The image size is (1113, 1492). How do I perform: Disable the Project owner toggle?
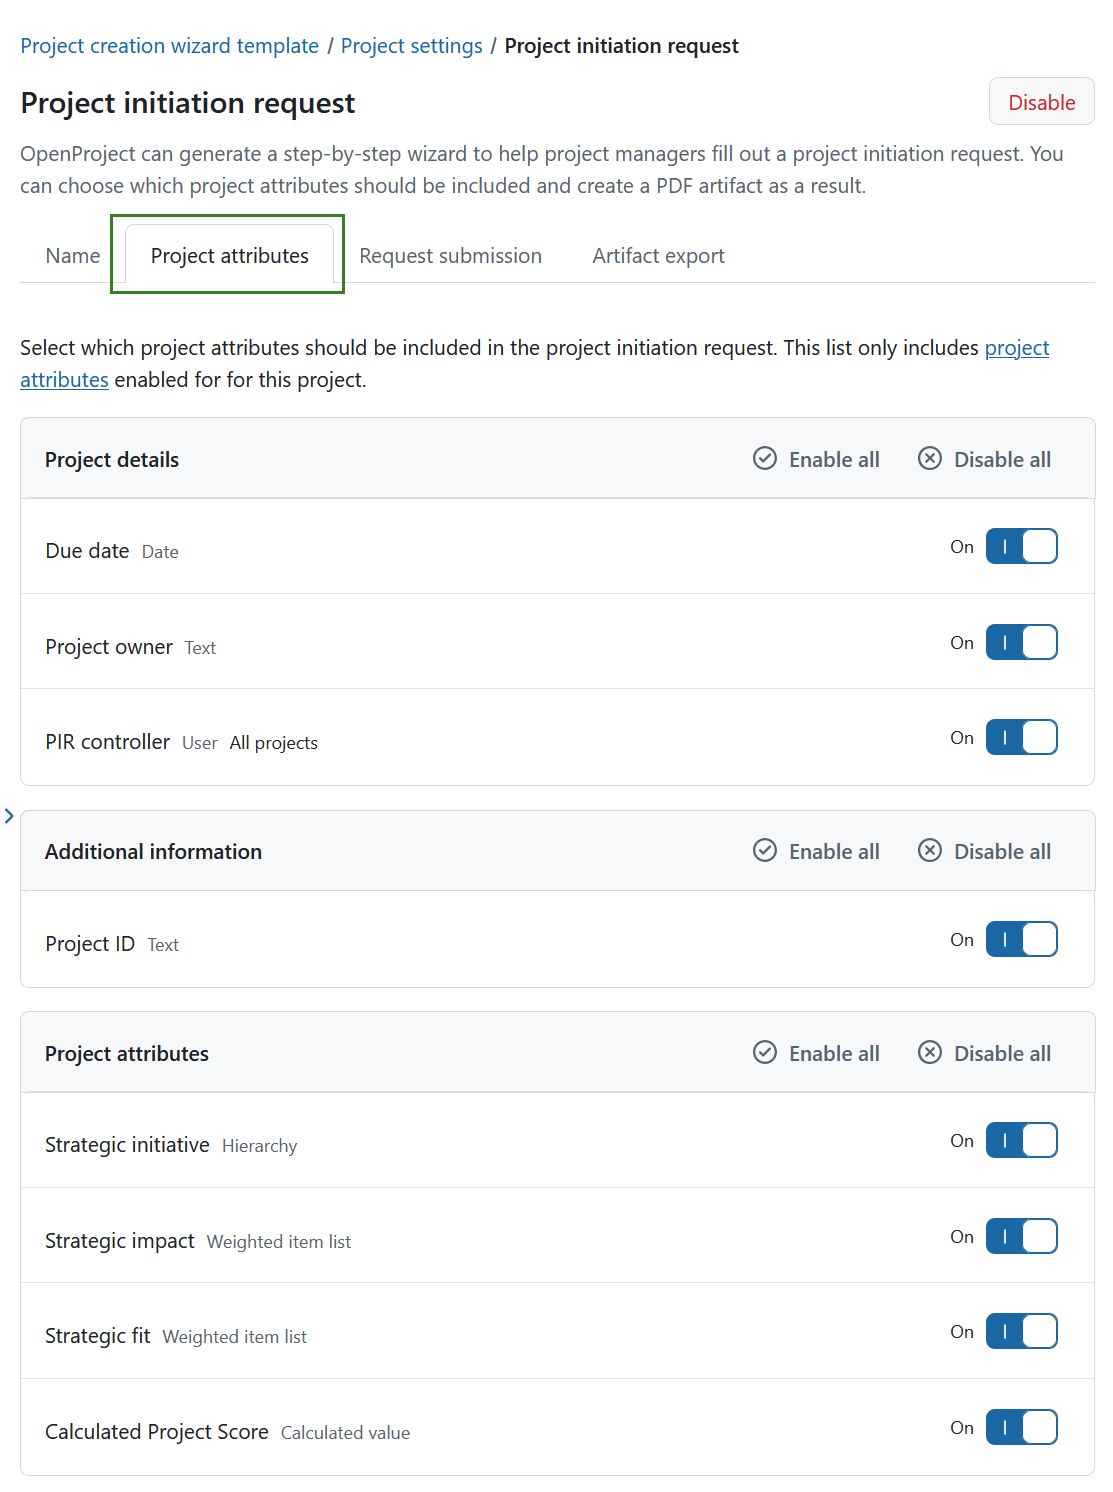click(1021, 642)
